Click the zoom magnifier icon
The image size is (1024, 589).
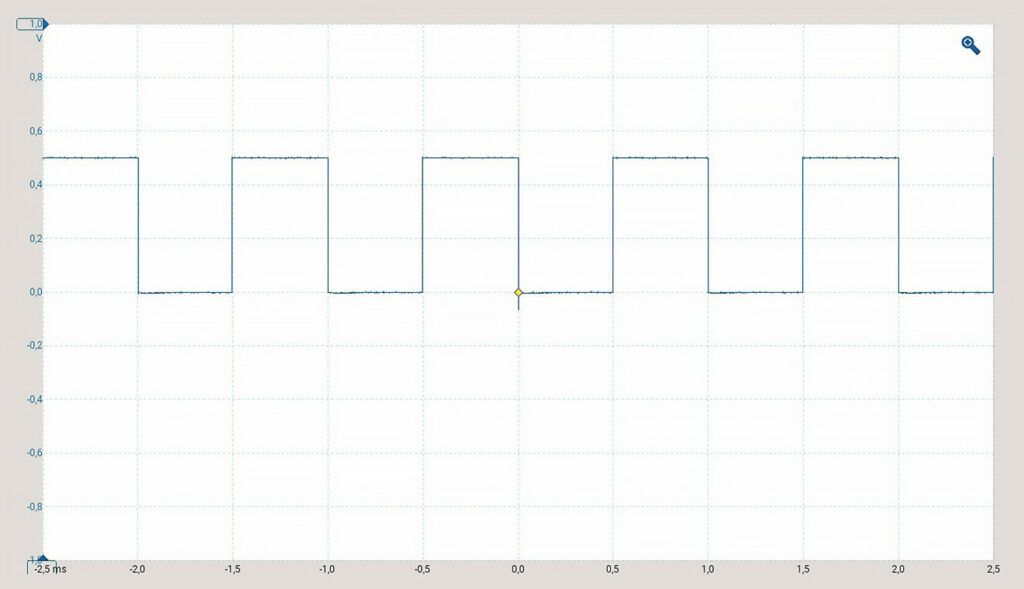(970, 45)
